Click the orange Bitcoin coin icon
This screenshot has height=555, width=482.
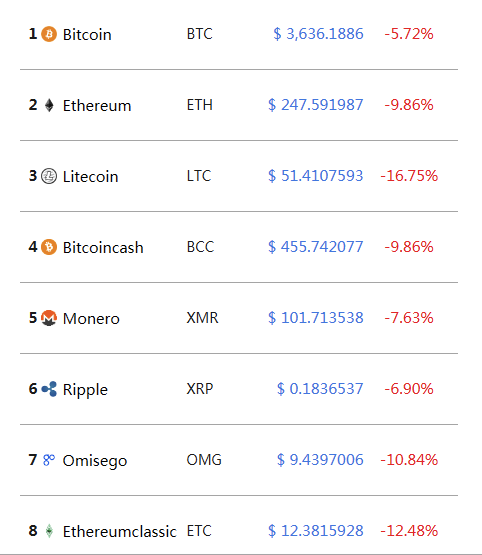tap(49, 34)
